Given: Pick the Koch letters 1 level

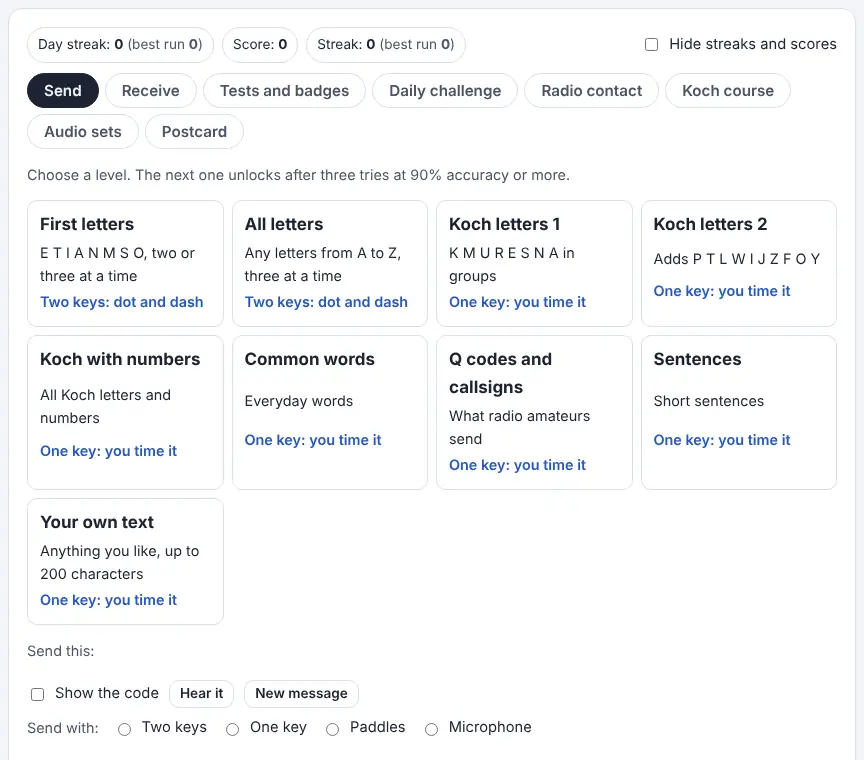Looking at the screenshot, I should (534, 263).
